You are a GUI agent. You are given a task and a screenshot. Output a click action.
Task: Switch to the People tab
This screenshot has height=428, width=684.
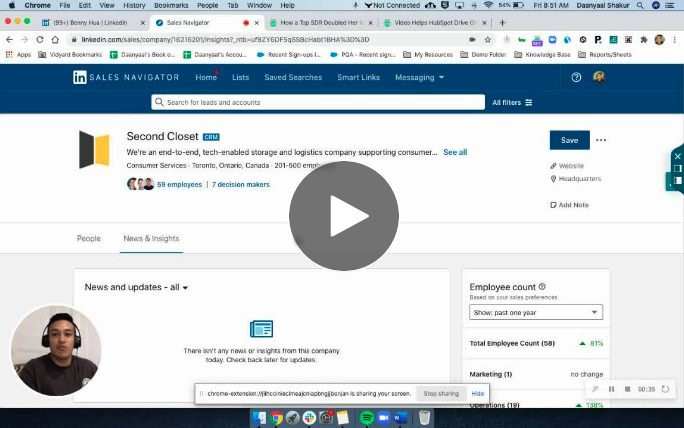pos(89,238)
